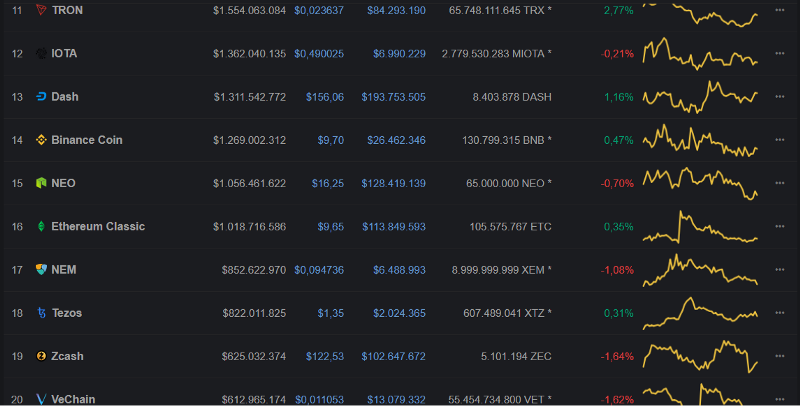Screen dimensions: 800x406
Task: Open the Binance Coin name link
Action: pyautogui.click(x=87, y=140)
